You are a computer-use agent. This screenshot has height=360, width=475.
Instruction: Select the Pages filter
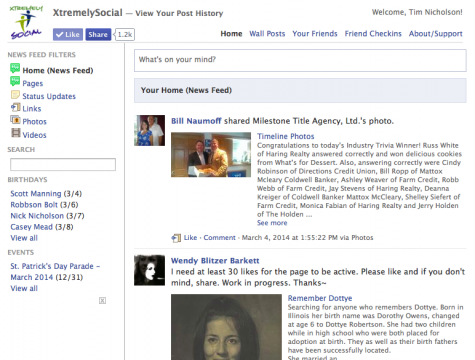click(x=33, y=83)
